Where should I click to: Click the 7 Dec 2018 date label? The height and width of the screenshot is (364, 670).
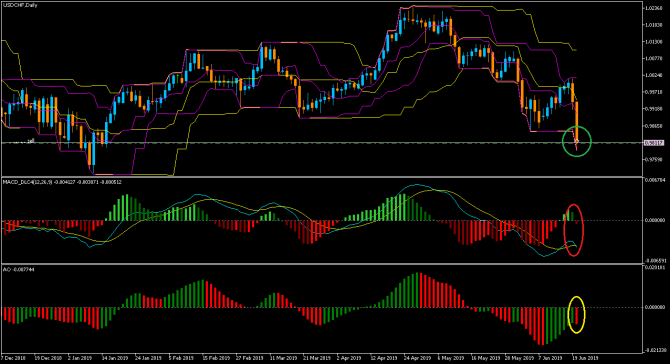(x=13, y=358)
